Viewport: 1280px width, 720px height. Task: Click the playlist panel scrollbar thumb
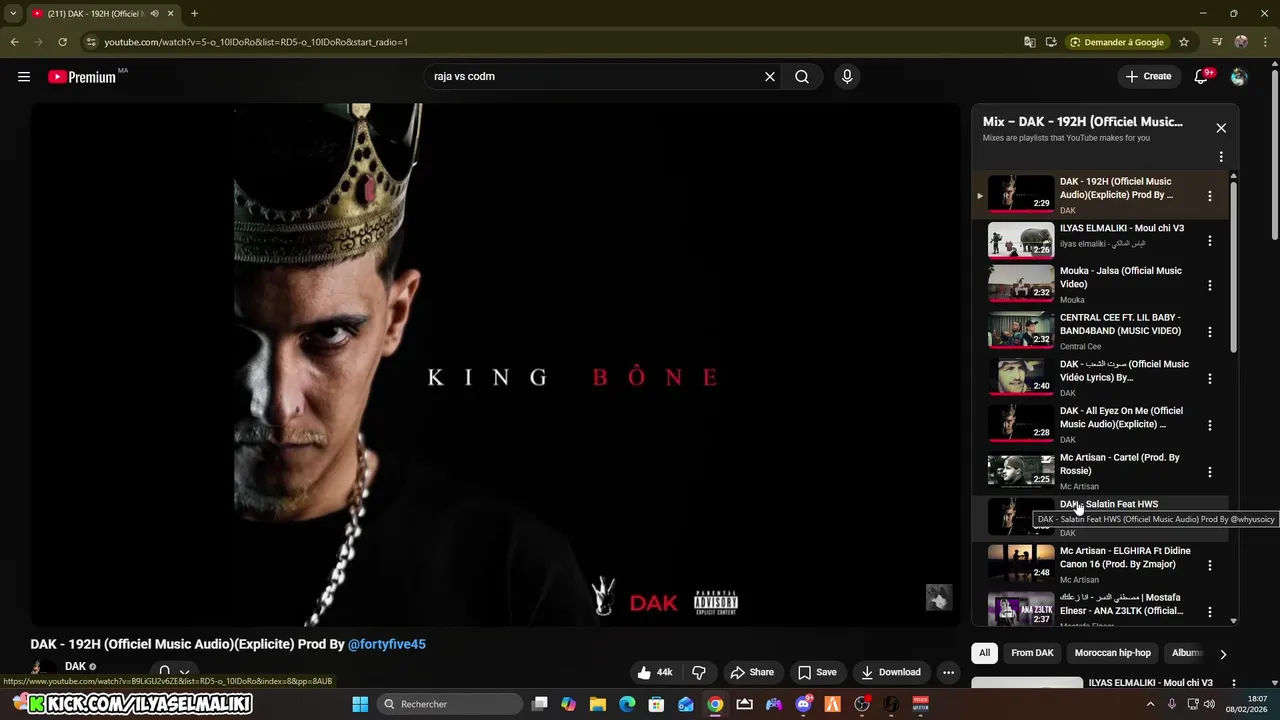(1233, 265)
